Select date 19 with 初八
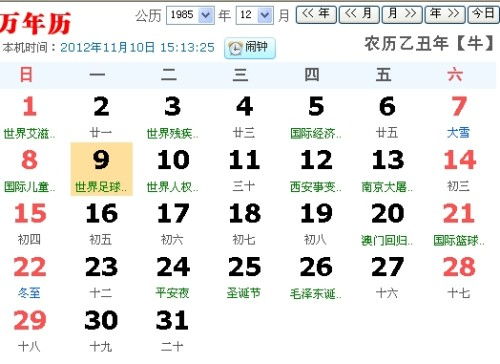This screenshot has height=364, width=500. tap(316, 223)
